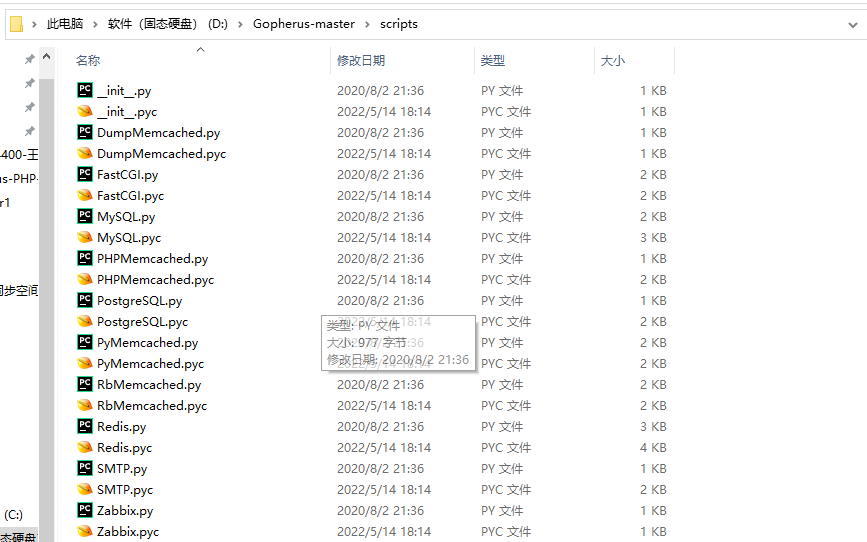Screen dimensions: 867x542
Task: Select the 同步空间 sidebar item
Action: [18, 290]
